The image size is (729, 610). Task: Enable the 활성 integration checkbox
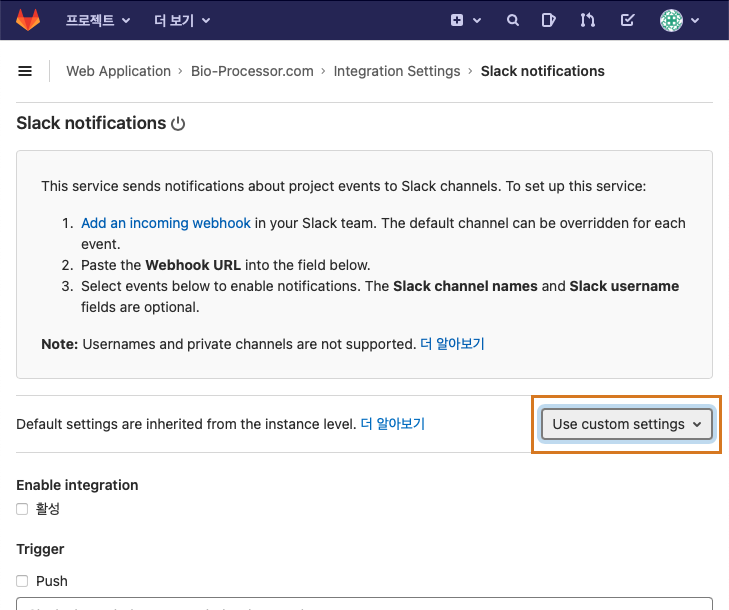click(x=22, y=509)
